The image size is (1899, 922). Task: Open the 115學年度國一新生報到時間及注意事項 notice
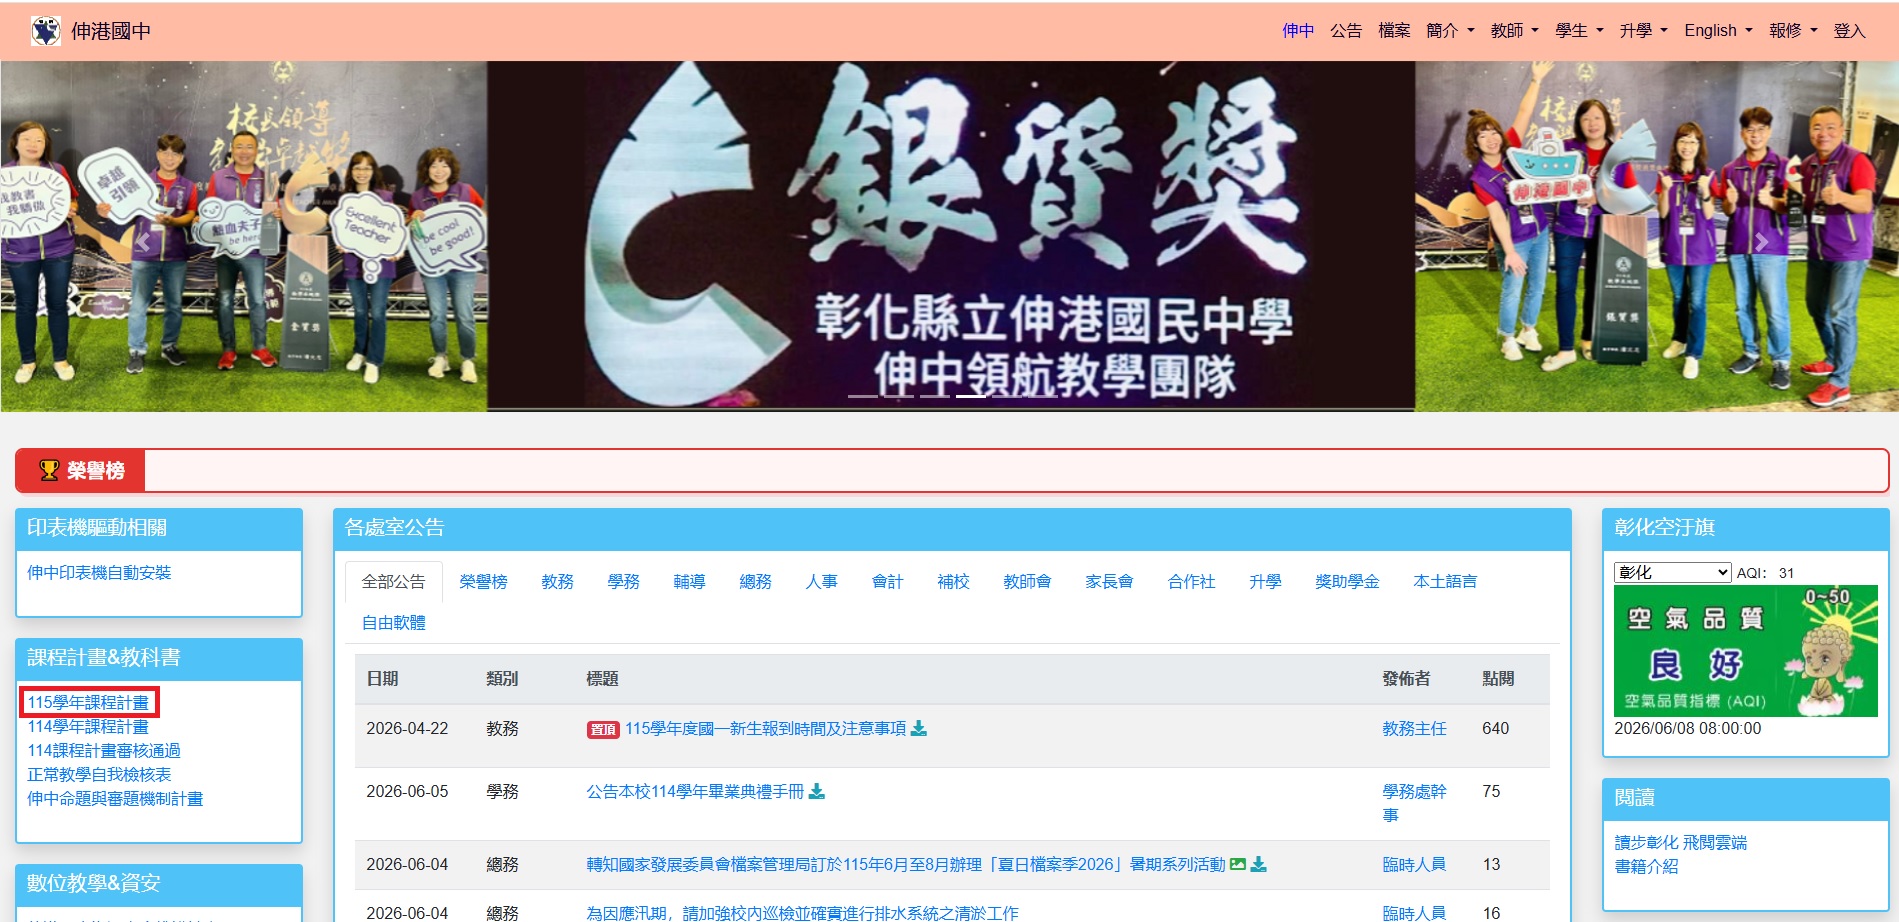(x=766, y=729)
